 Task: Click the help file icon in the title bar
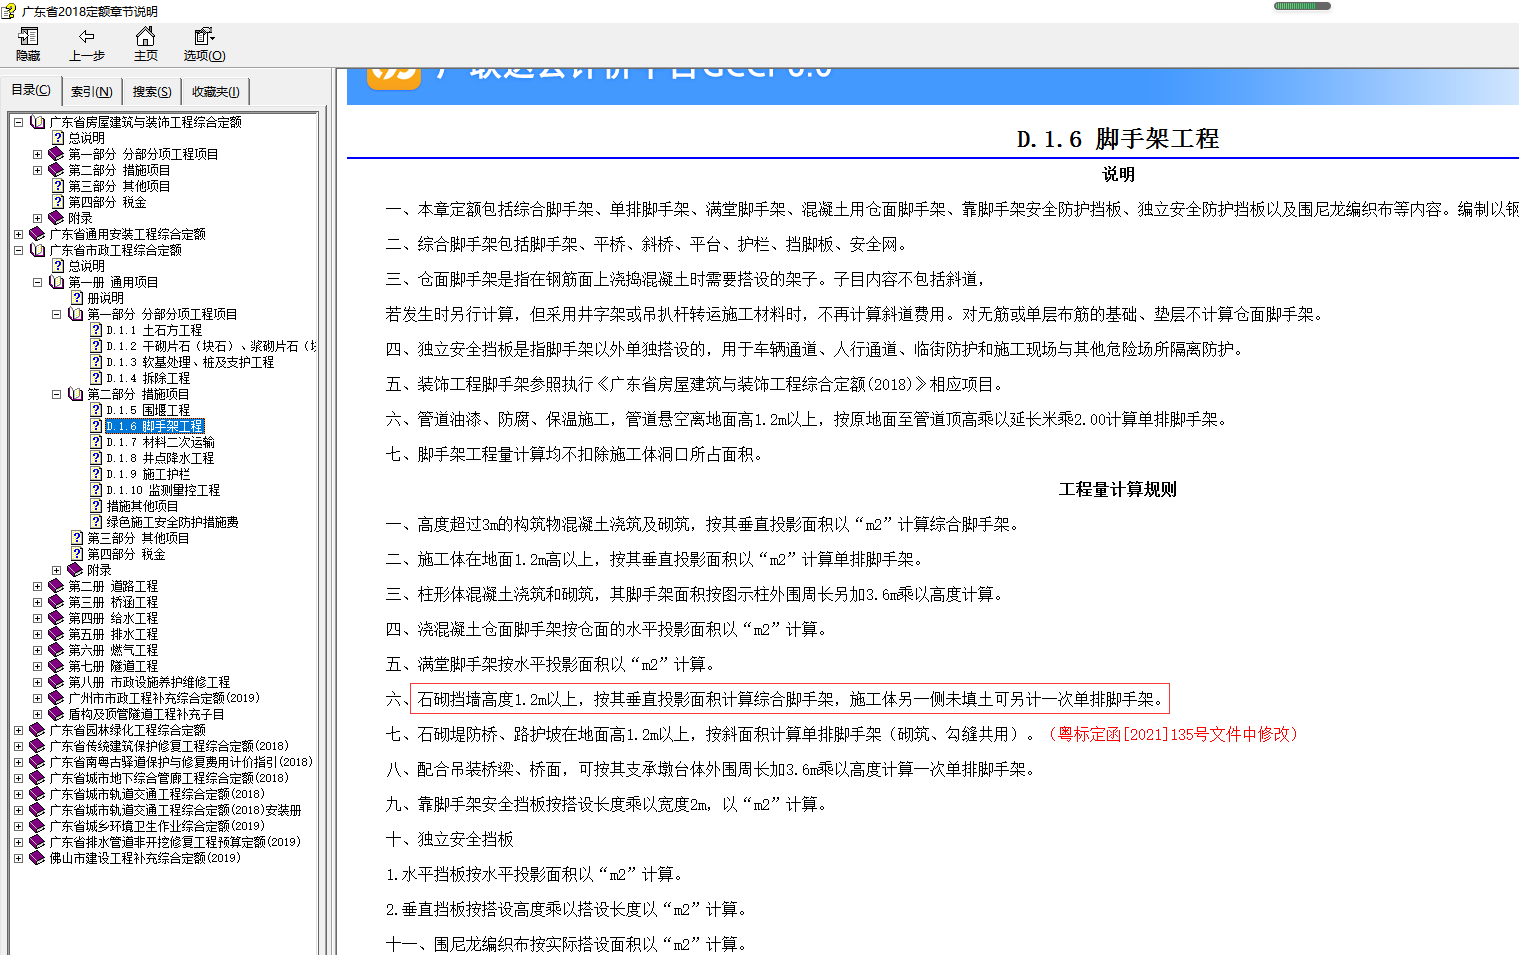point(10,11)
